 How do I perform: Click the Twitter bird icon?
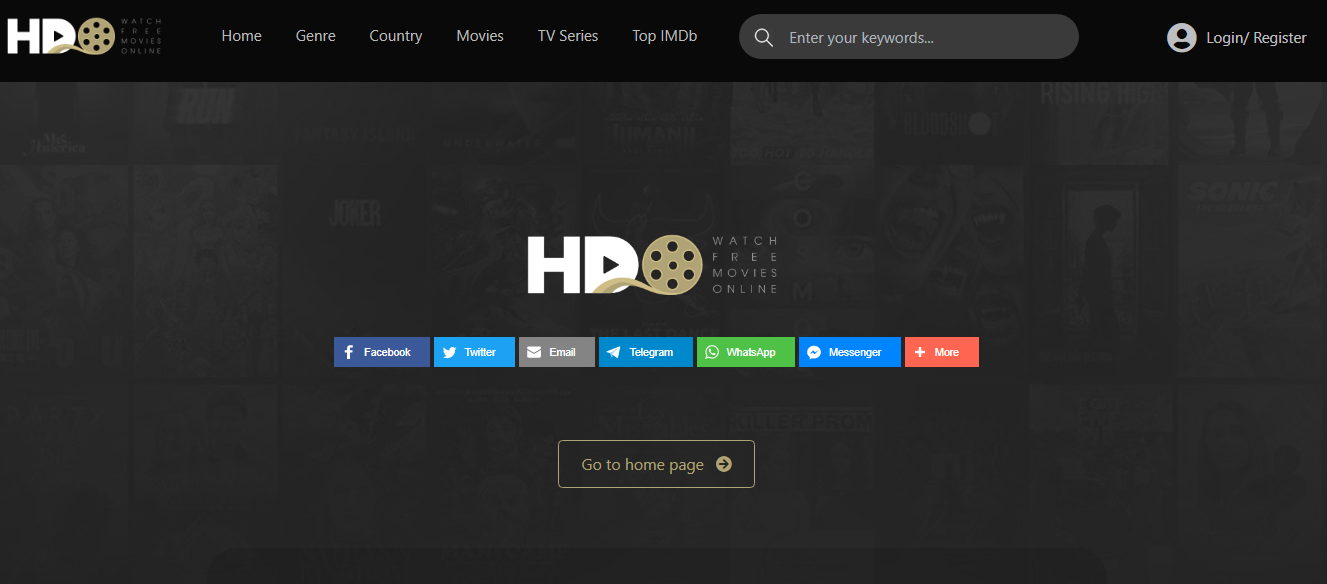coord(447,351)
